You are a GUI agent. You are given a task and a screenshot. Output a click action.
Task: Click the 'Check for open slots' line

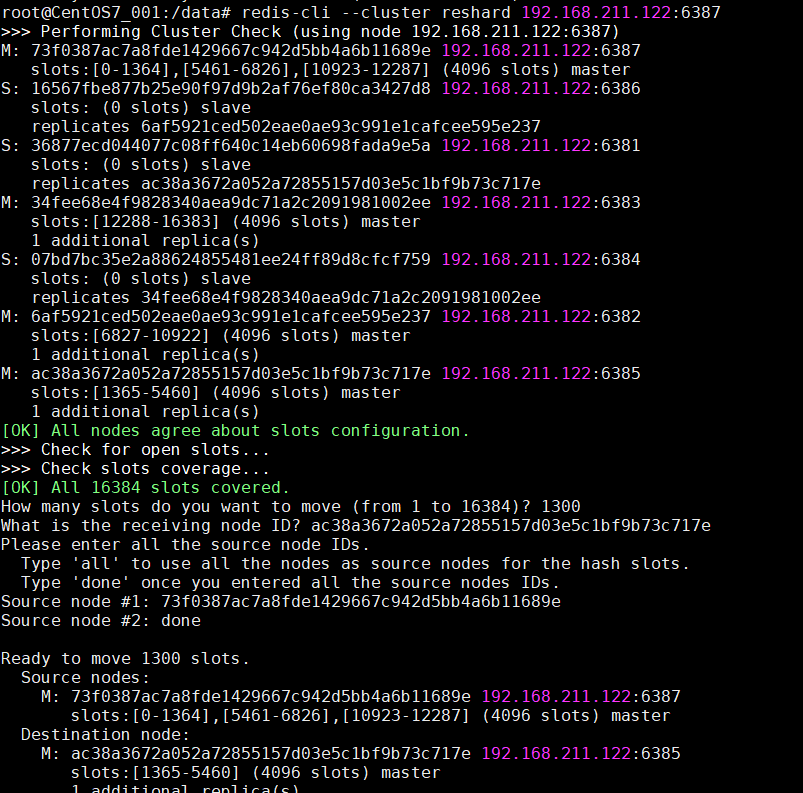pyautogui.click(x=135, y=449)
